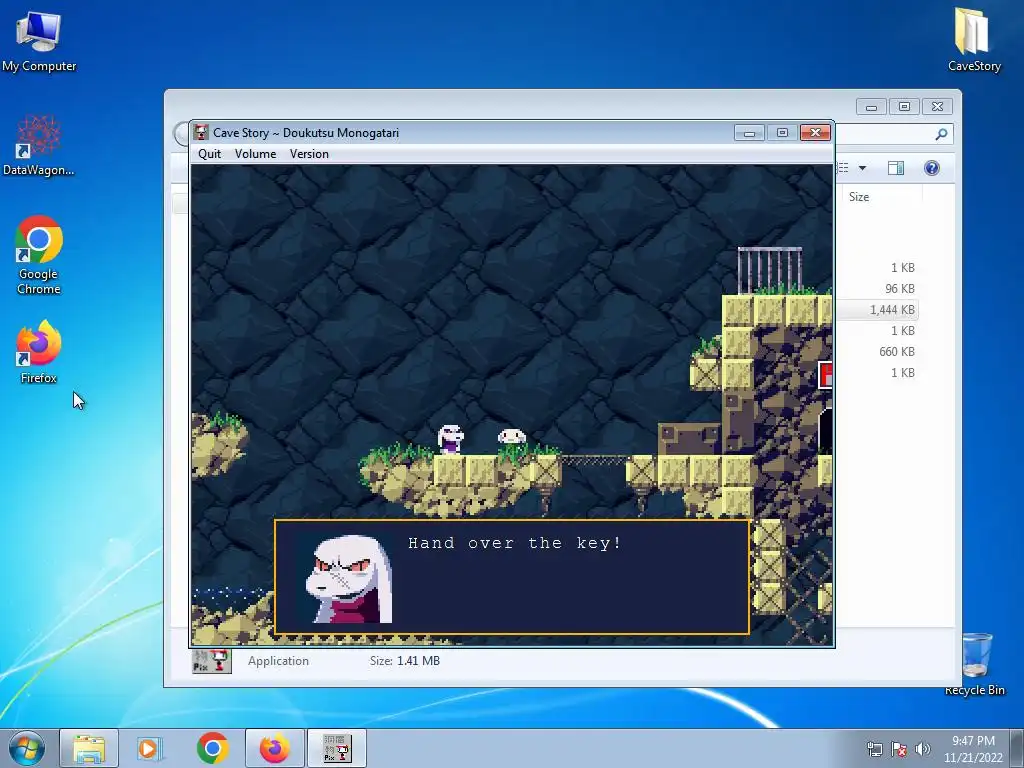Screen dimensions: 1024x768
Task: Open the Volume menu in Cave Story
Action: click(x=255, y=154)
